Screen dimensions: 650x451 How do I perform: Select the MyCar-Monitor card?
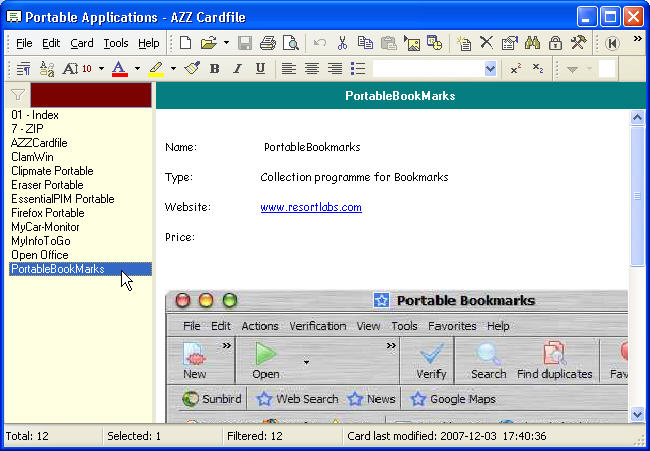(80, 227)
